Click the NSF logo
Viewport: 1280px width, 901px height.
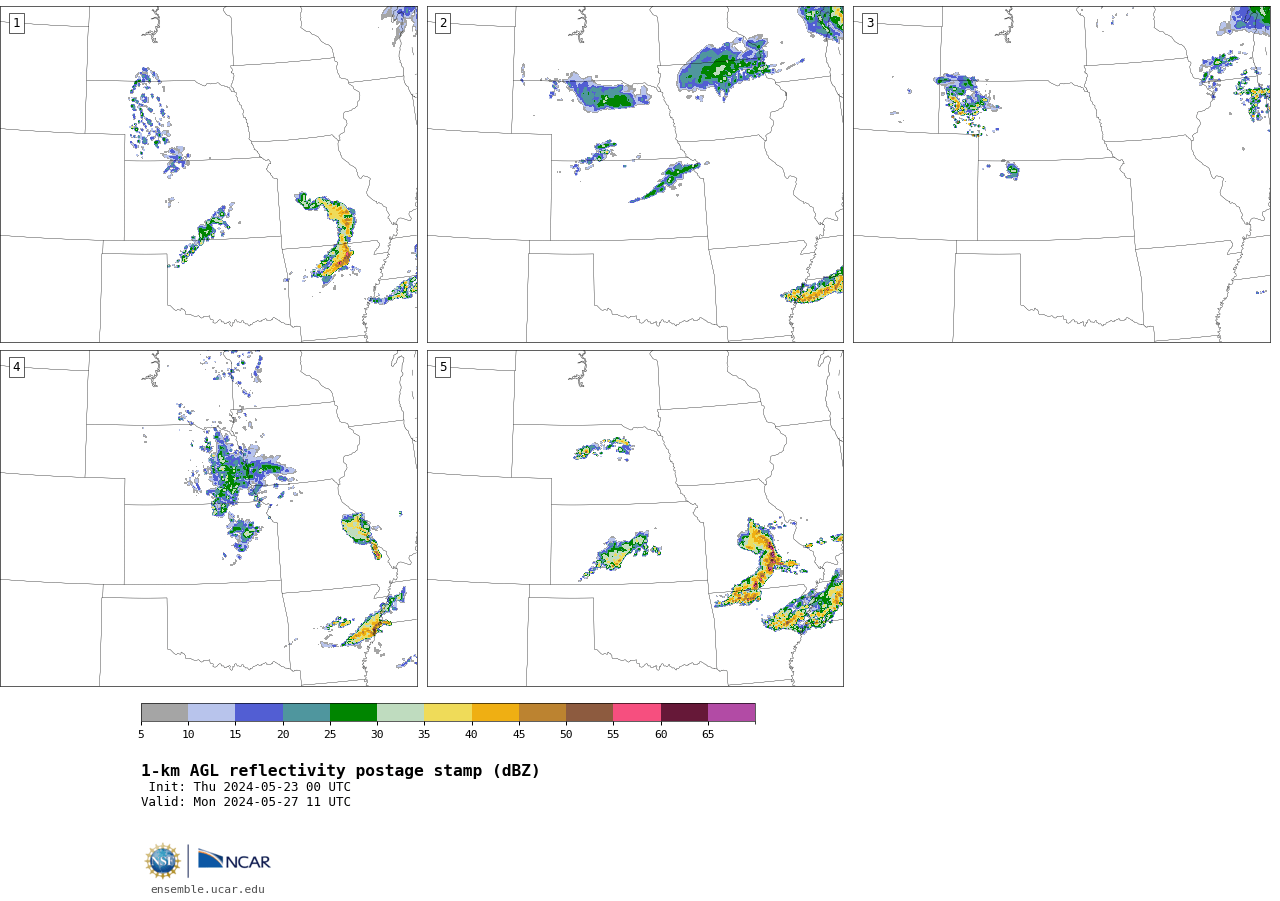pyautogui.click(x=163, y=861)
